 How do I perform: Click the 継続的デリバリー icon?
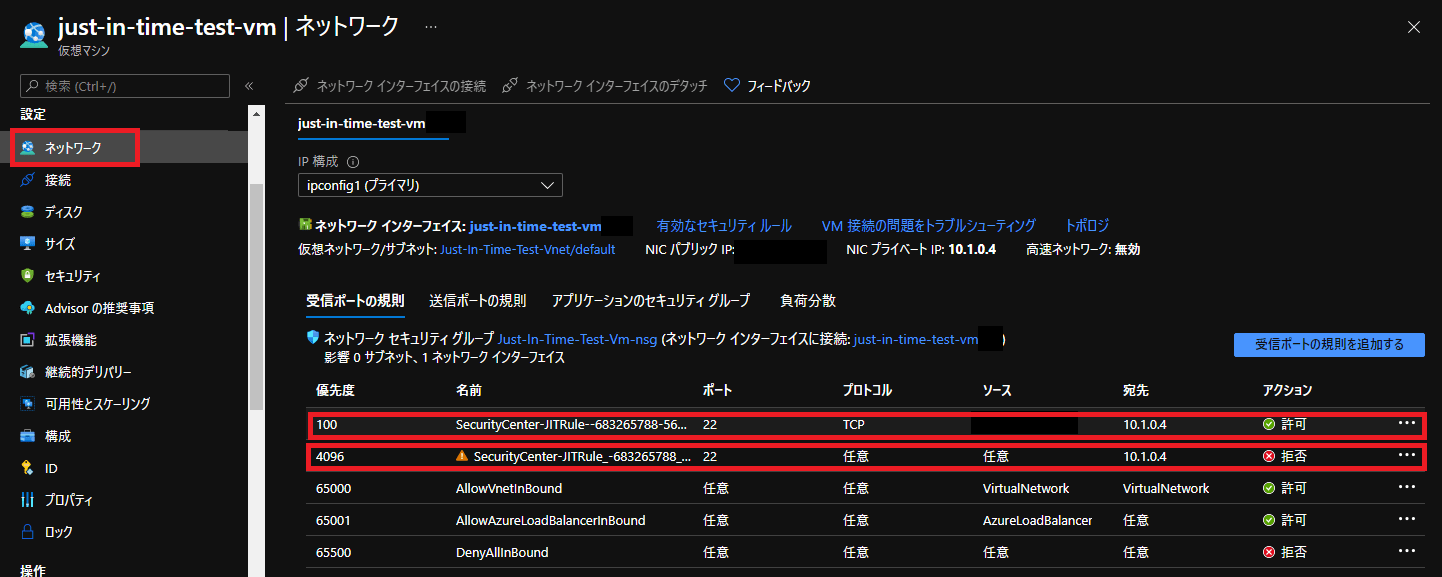click(28, 372)
